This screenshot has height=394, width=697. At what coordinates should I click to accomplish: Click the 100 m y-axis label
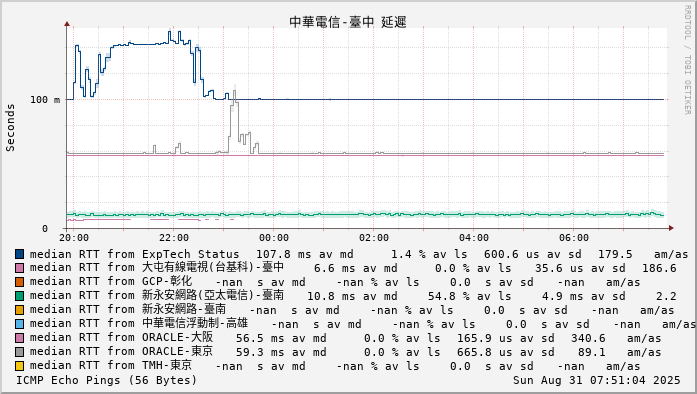[45, 100]
